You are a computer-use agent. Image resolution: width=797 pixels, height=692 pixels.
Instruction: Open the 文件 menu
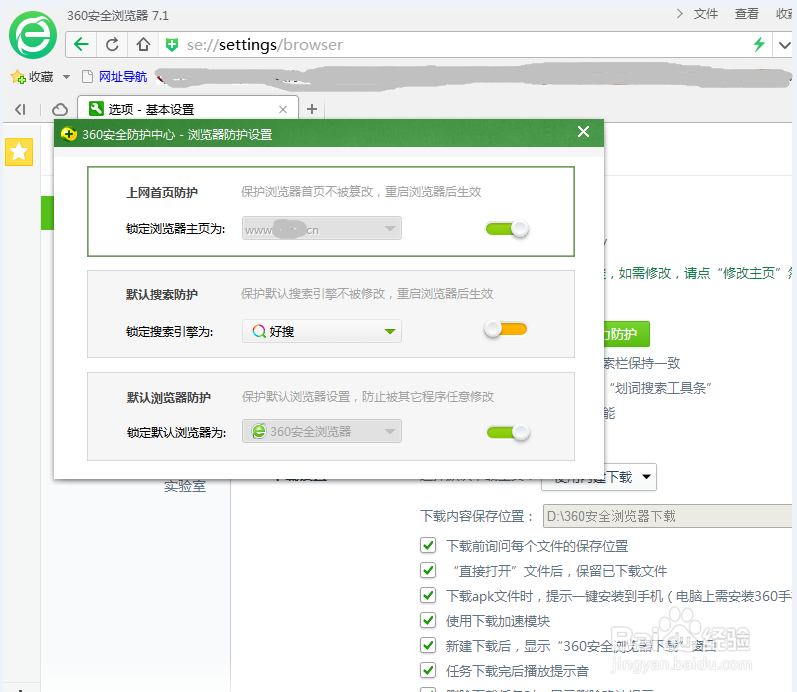pyautogui.click(x=706, y=14)
